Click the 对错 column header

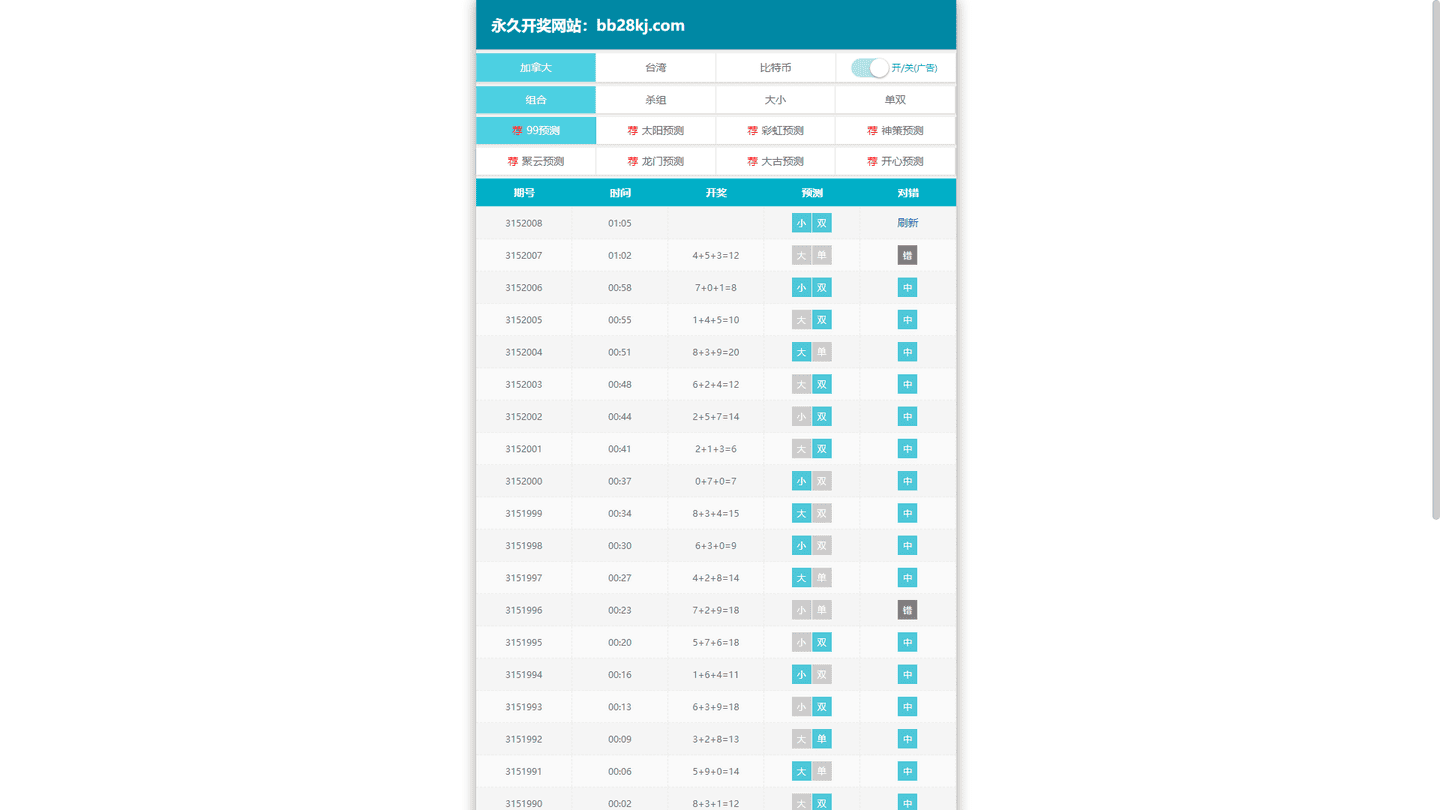pyautogui.click(x=908, y=193)
